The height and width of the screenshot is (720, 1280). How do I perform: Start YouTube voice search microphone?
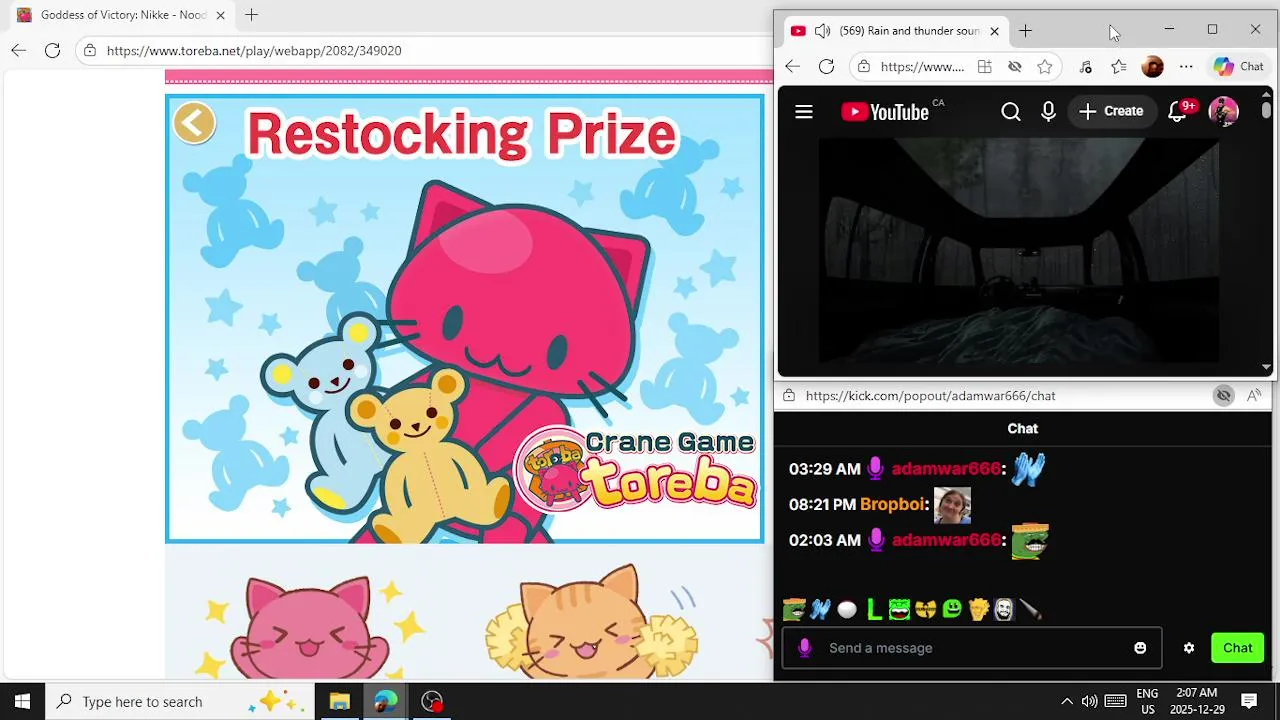[1048, 112]
